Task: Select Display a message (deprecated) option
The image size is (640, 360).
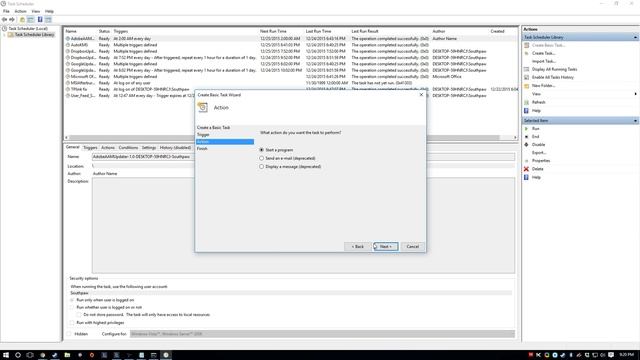Action: coord(262,167)
